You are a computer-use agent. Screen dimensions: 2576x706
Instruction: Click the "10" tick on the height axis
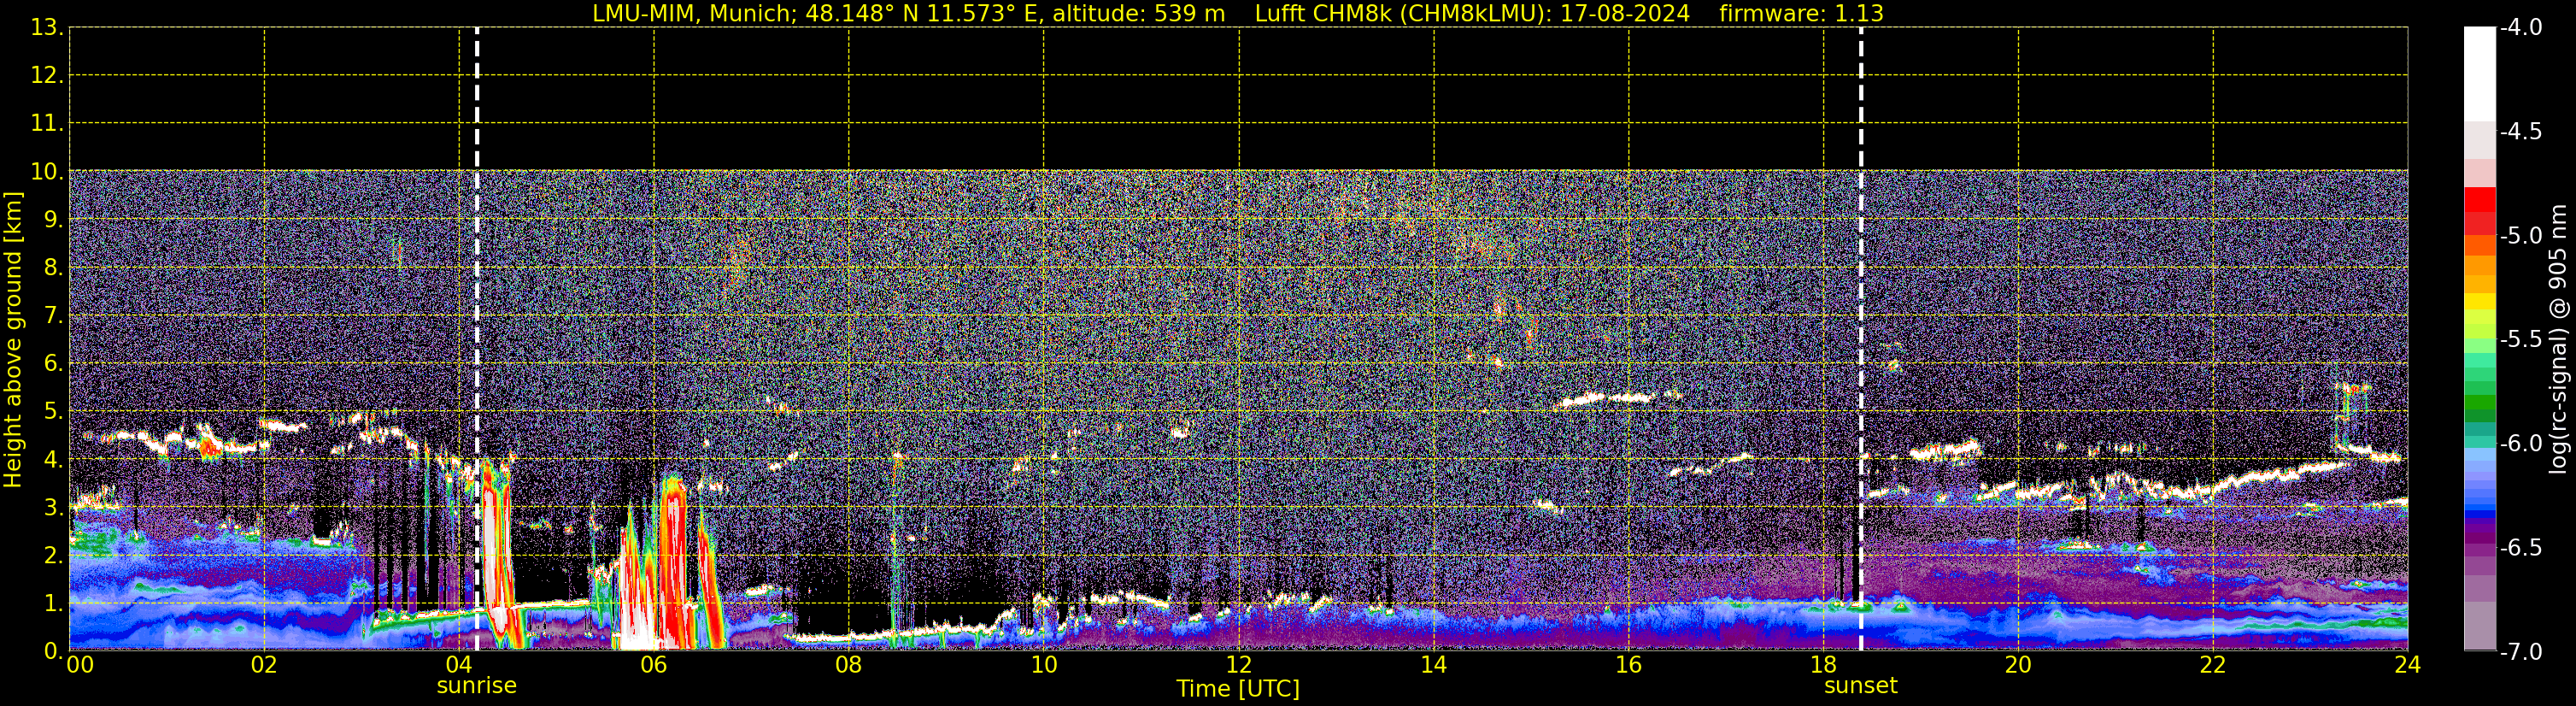pos(46,172)
